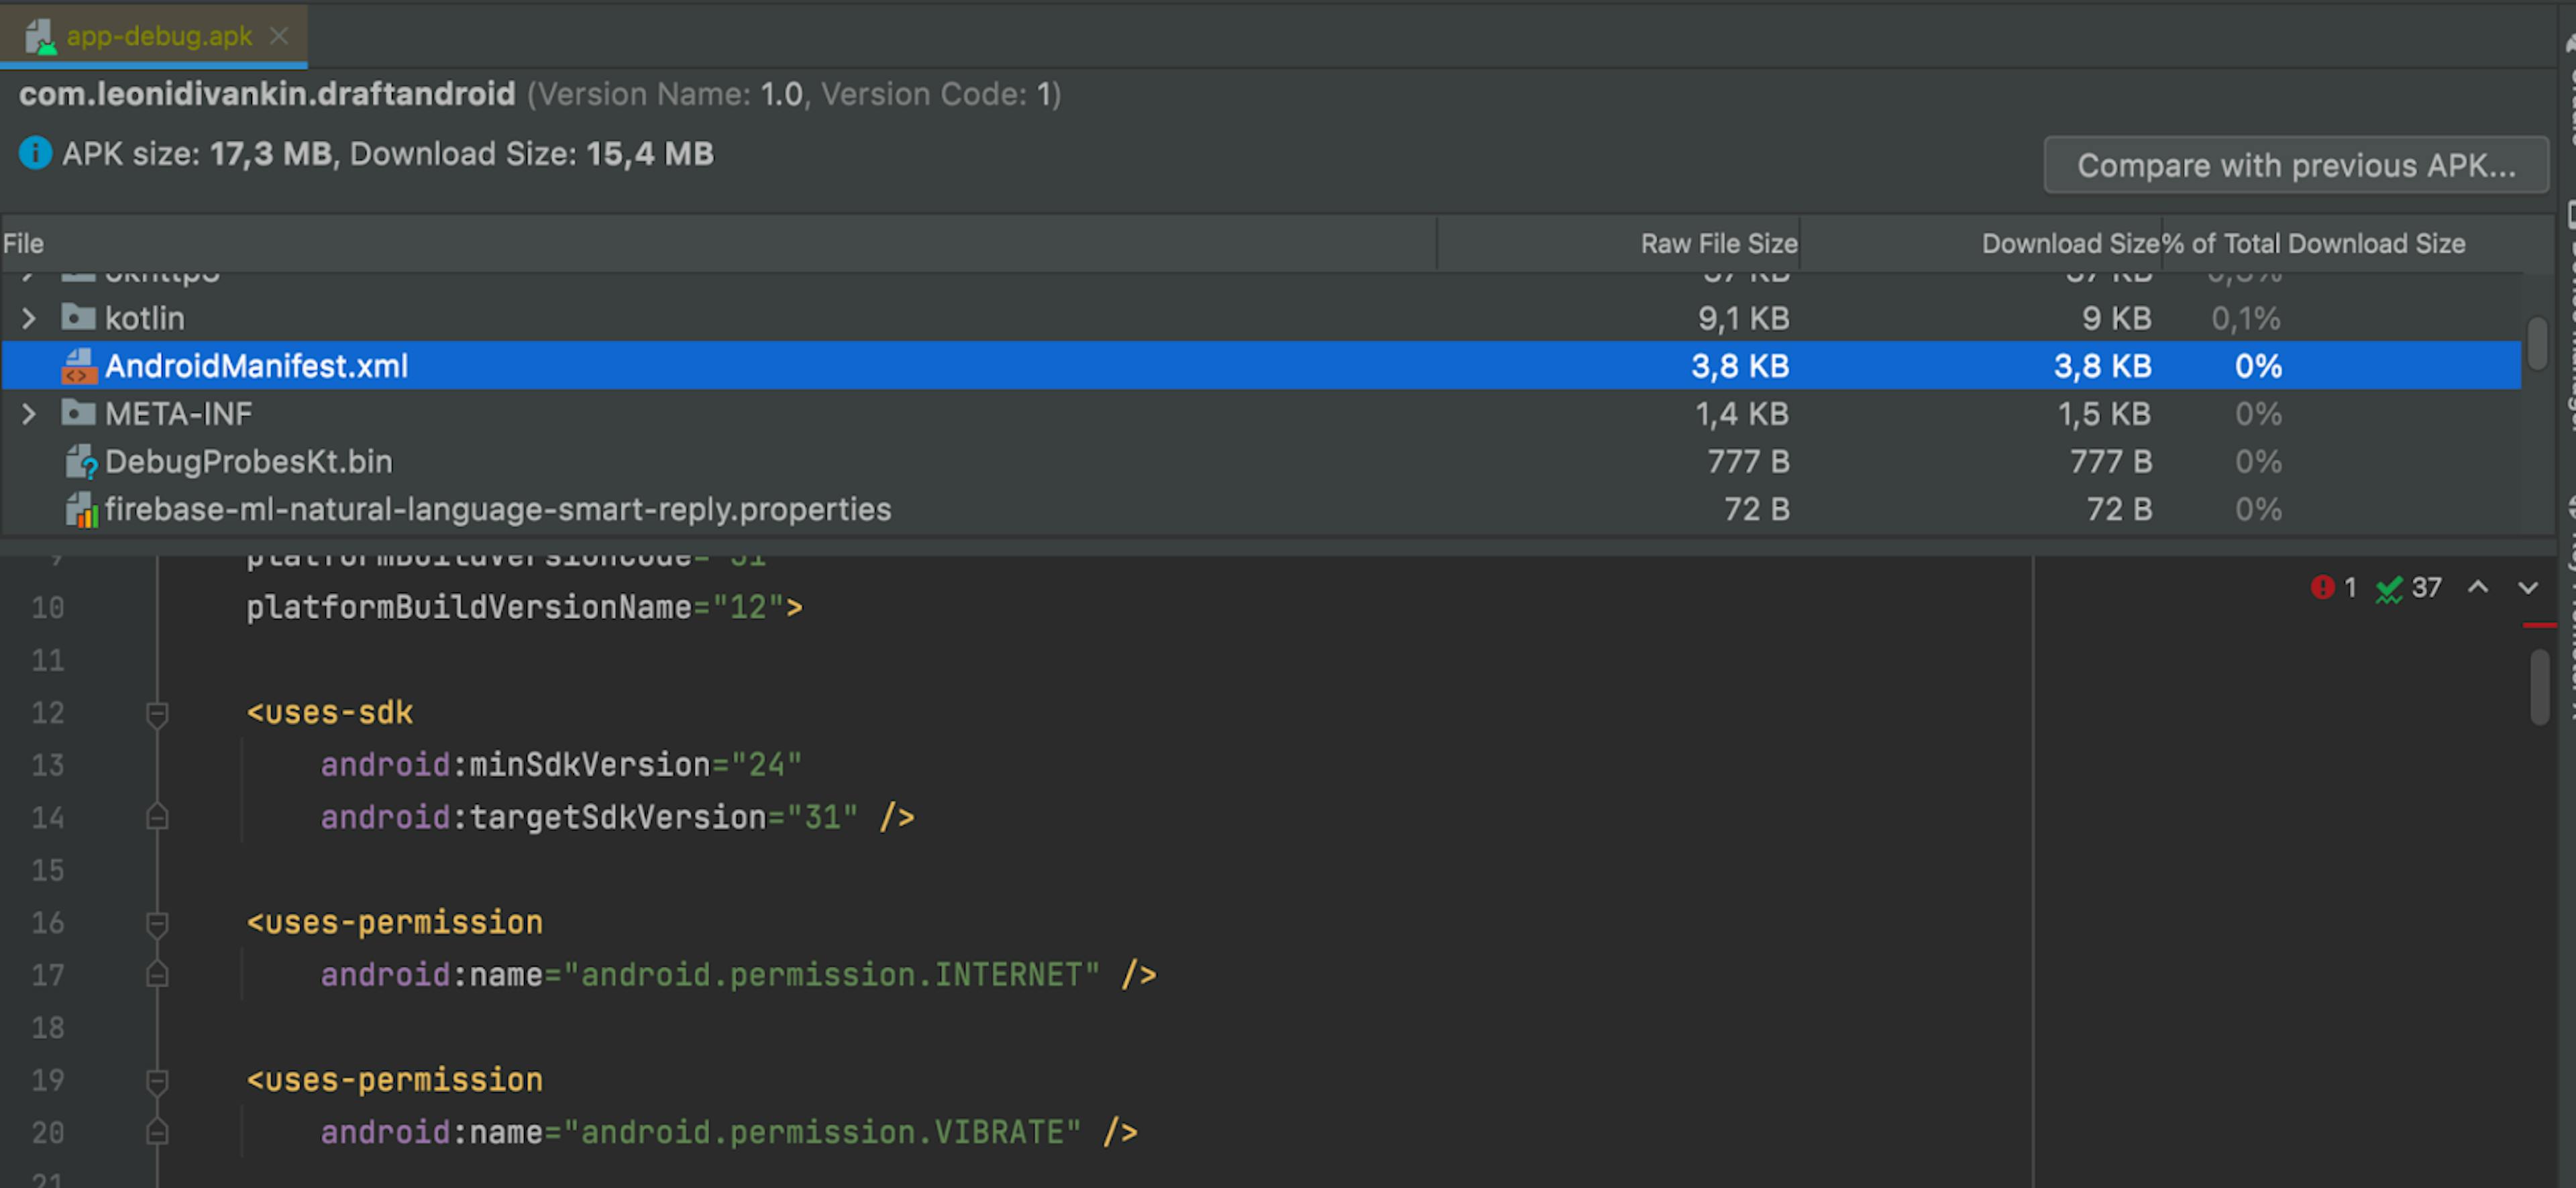Click the DebugProbesKt.bin unknown file icon

[80, 462]
